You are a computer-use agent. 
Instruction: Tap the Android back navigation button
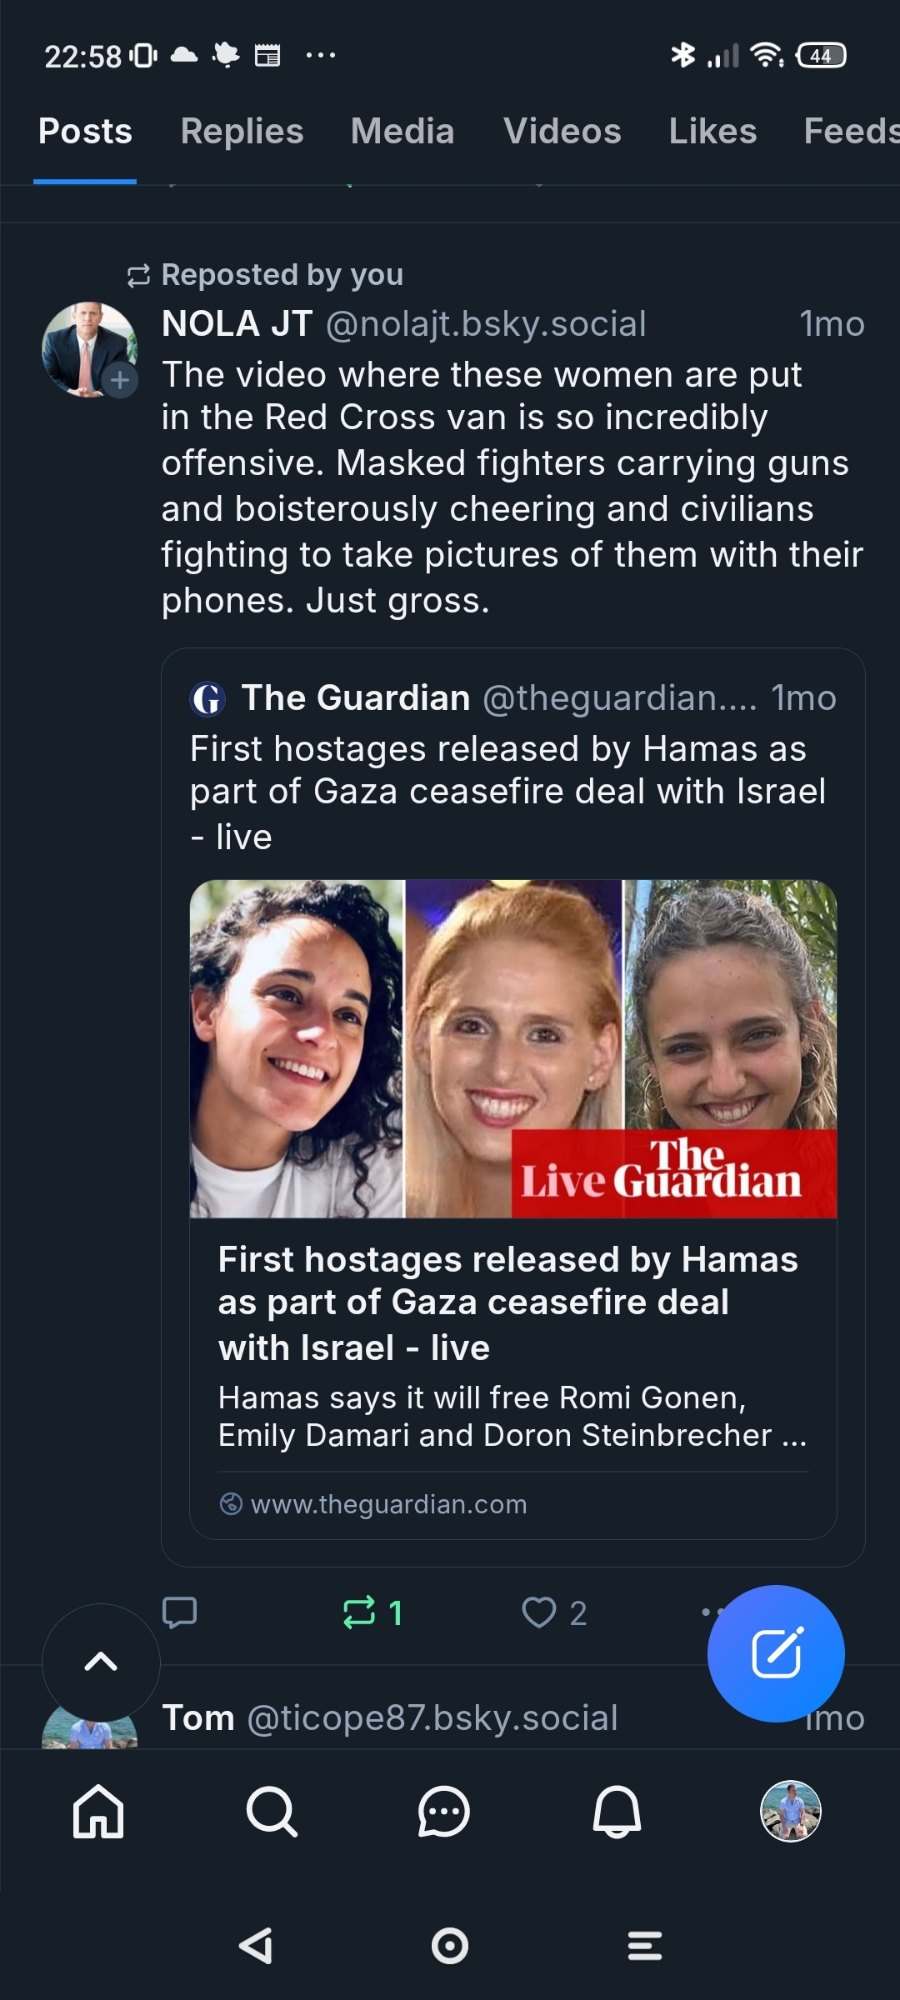(257, 1946)
